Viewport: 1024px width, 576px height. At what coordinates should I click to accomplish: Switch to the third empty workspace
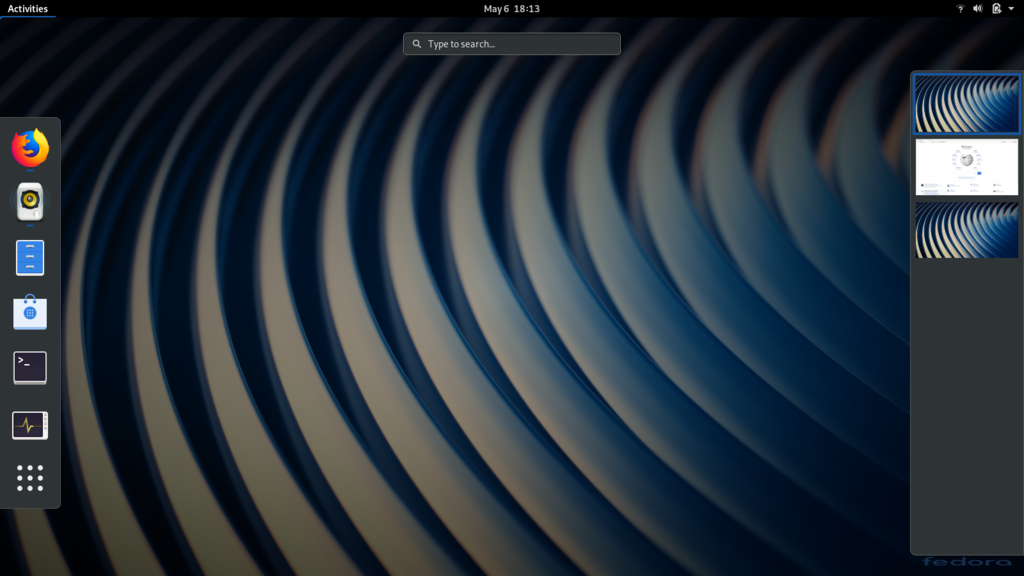[x=966, y=230]
